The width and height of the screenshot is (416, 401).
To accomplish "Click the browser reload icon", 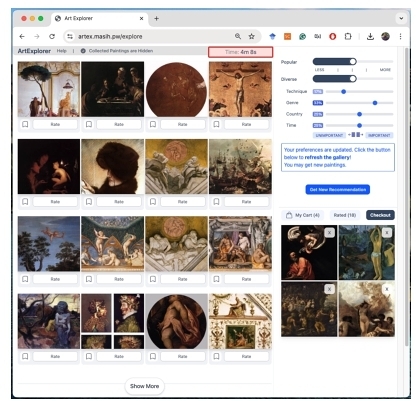I will click(52, 36).
